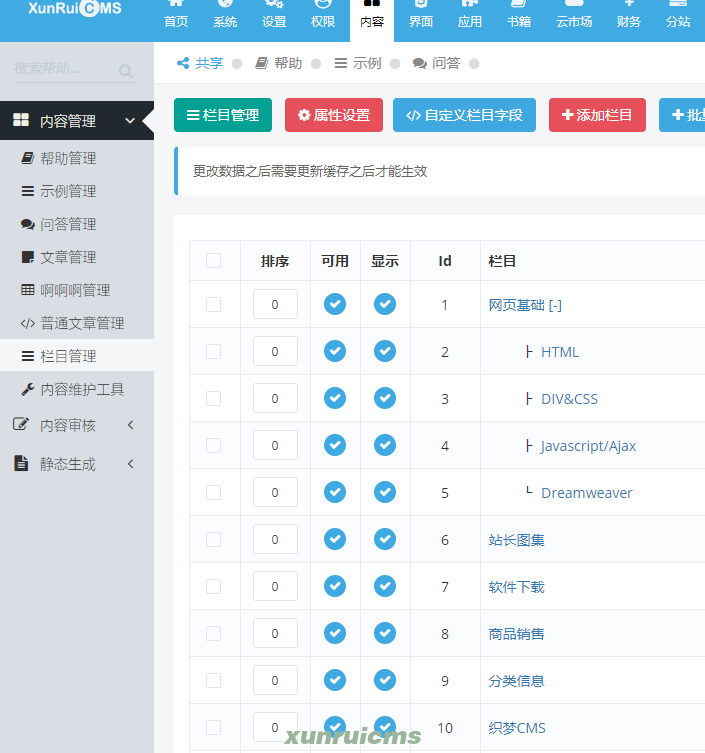Toggle the 可用 checkmark for HTML row

point(335,351)
